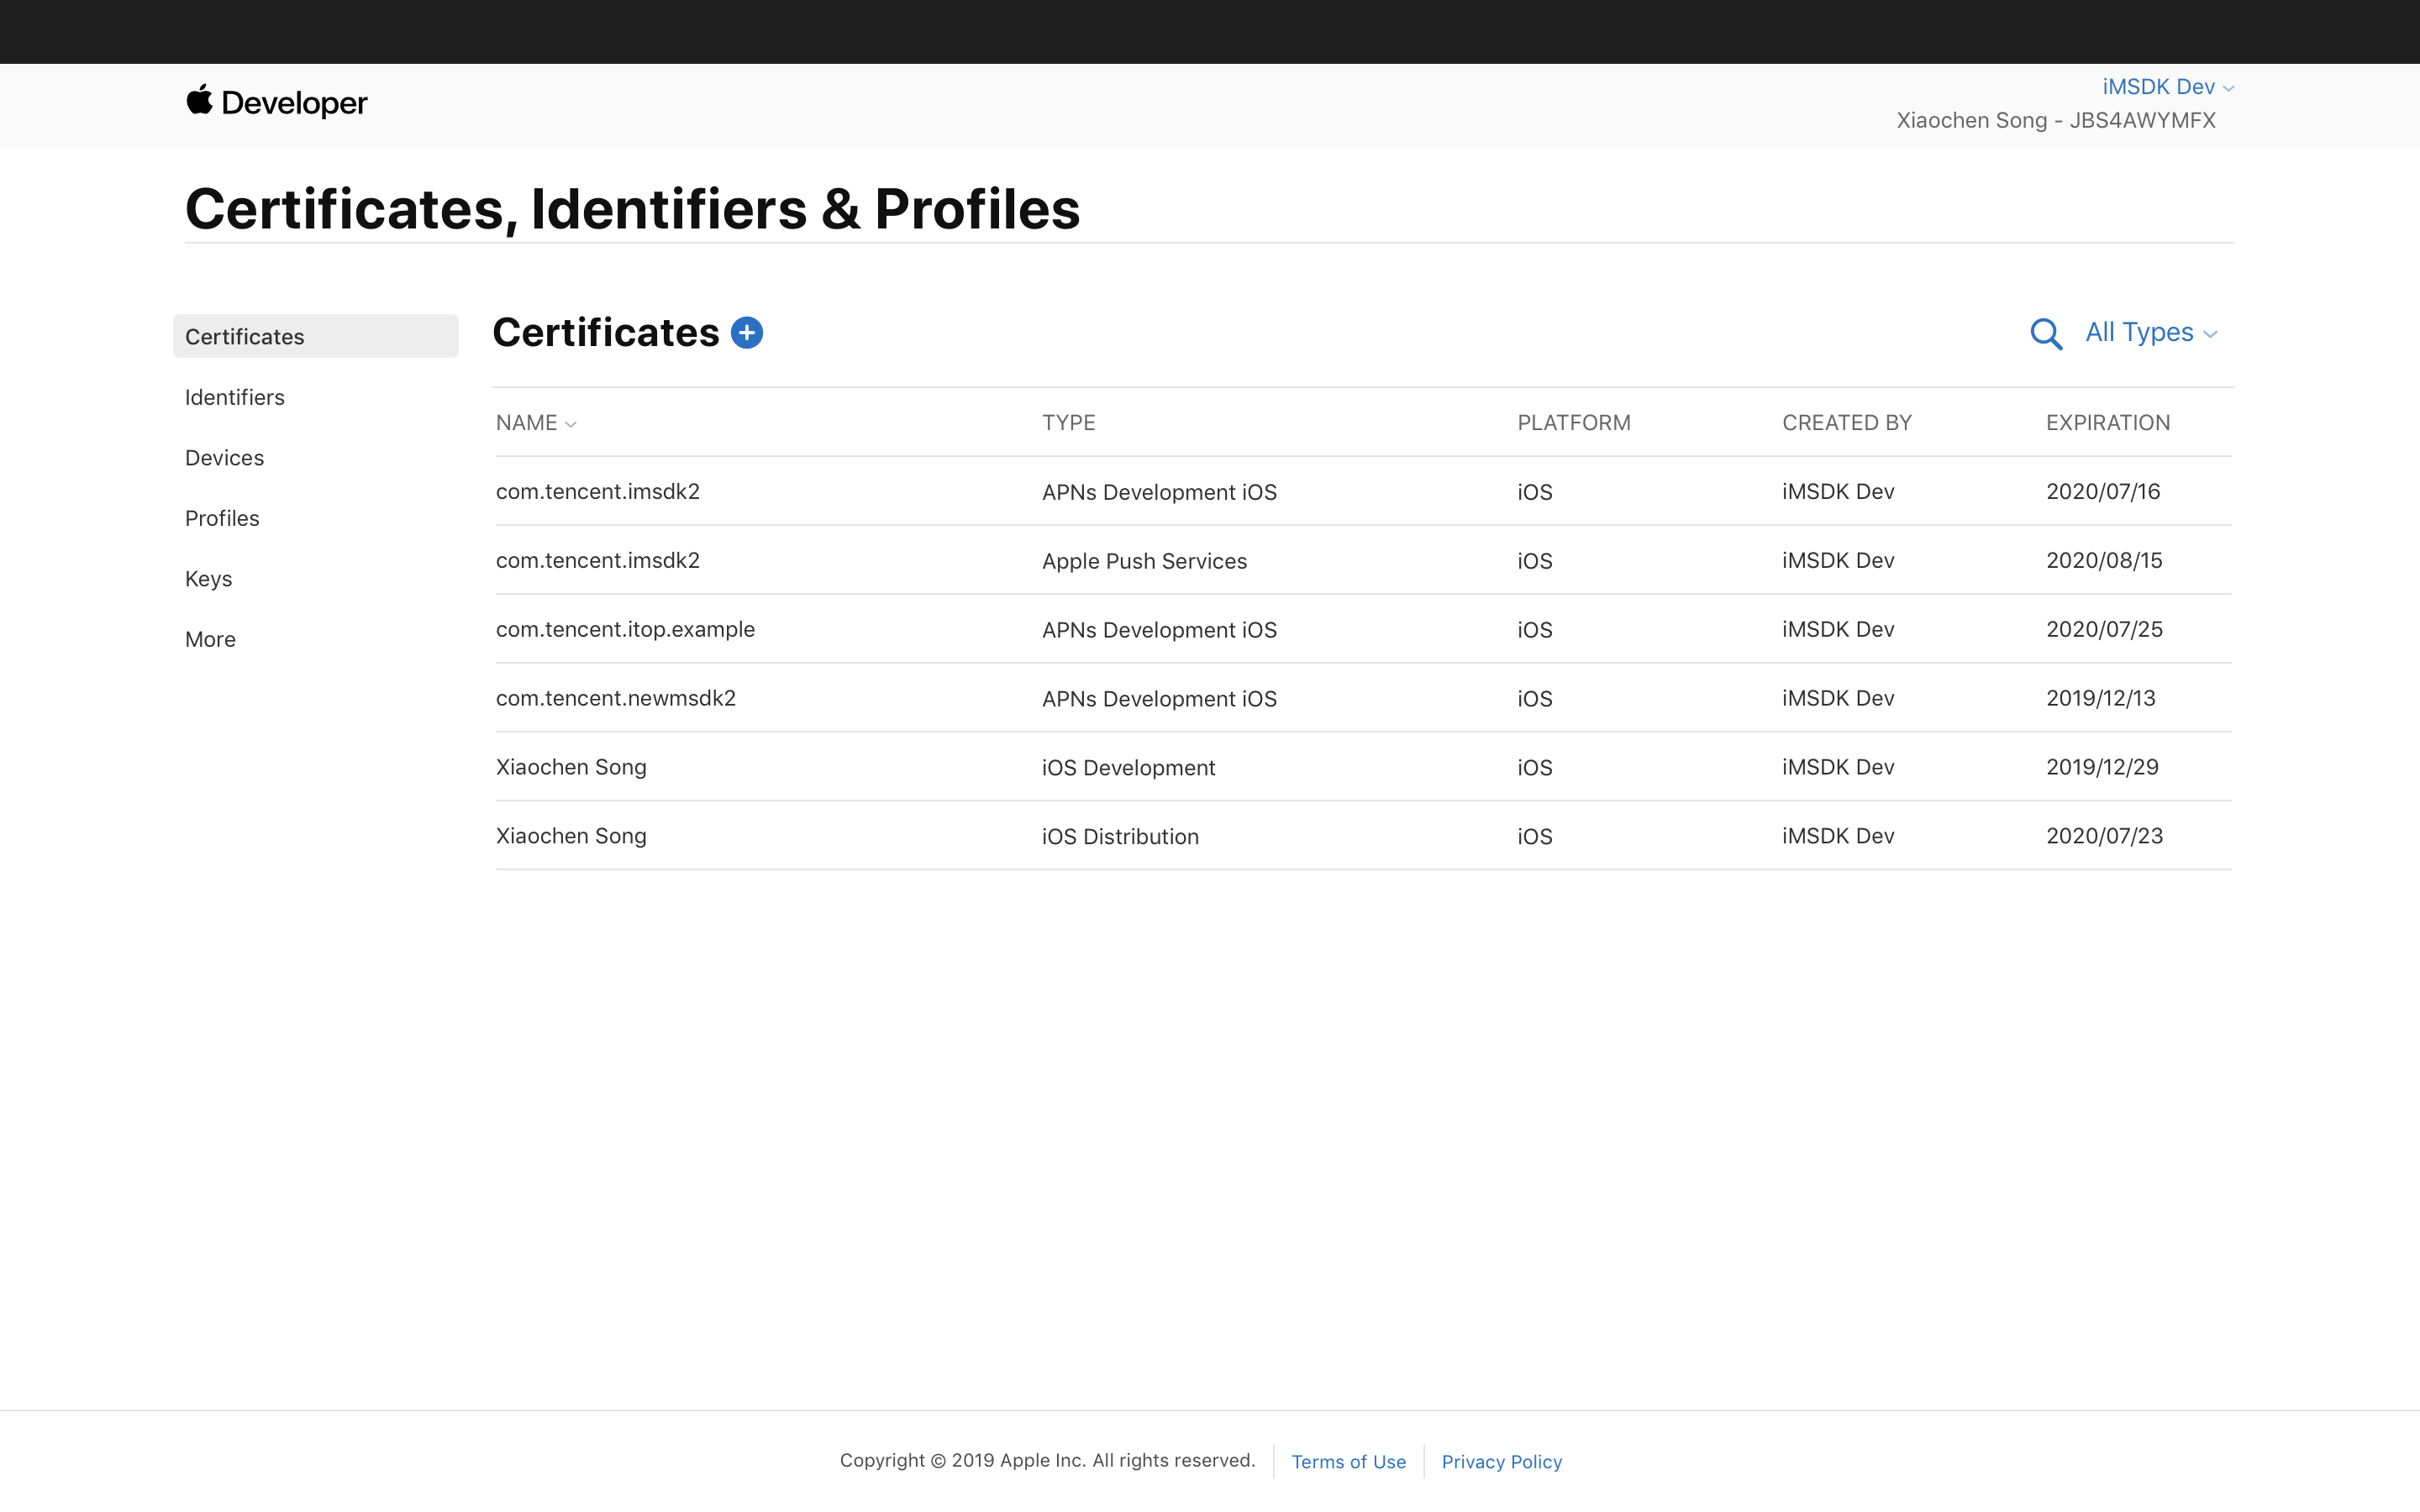This screenshot has height=1512, width=2420.
Task: Open com.tencent.imsdk2 Apple Push Services certificate
Action: coord(1363,560)
